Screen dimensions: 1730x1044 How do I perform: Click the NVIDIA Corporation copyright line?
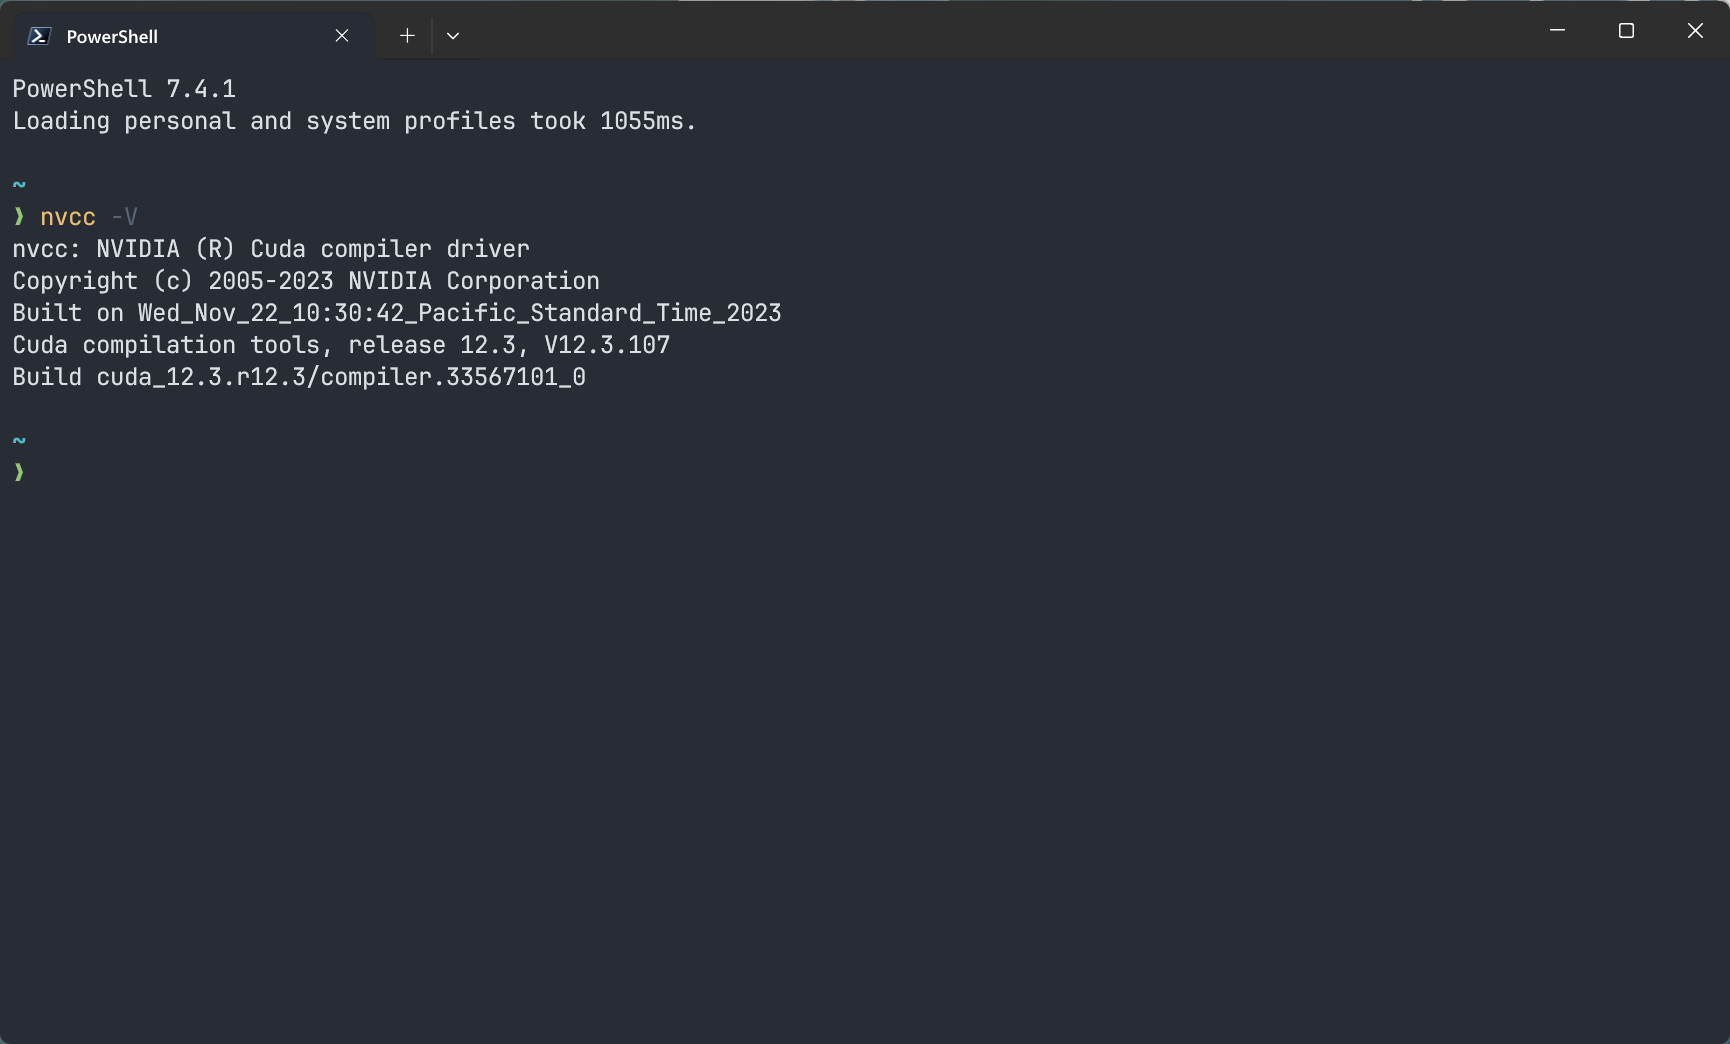[306, 281]
